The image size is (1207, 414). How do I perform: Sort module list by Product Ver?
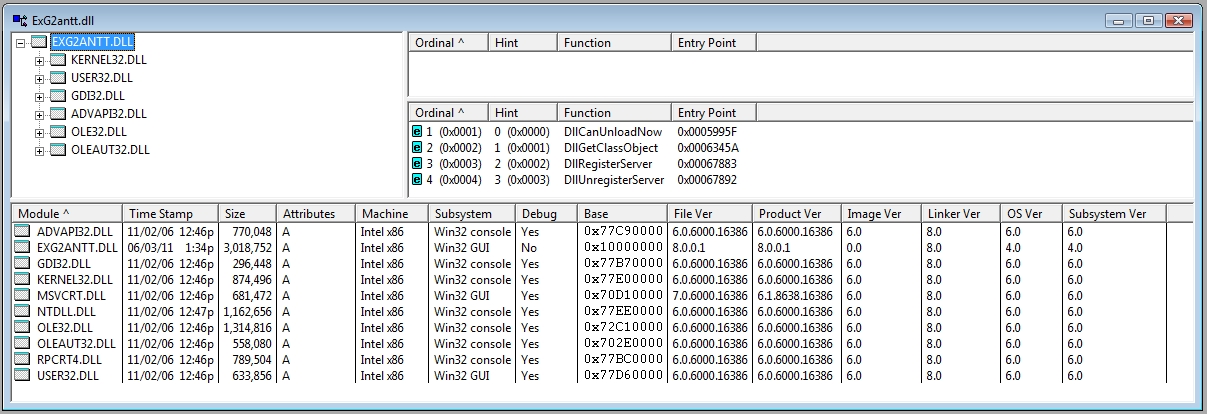click(796, 214)
